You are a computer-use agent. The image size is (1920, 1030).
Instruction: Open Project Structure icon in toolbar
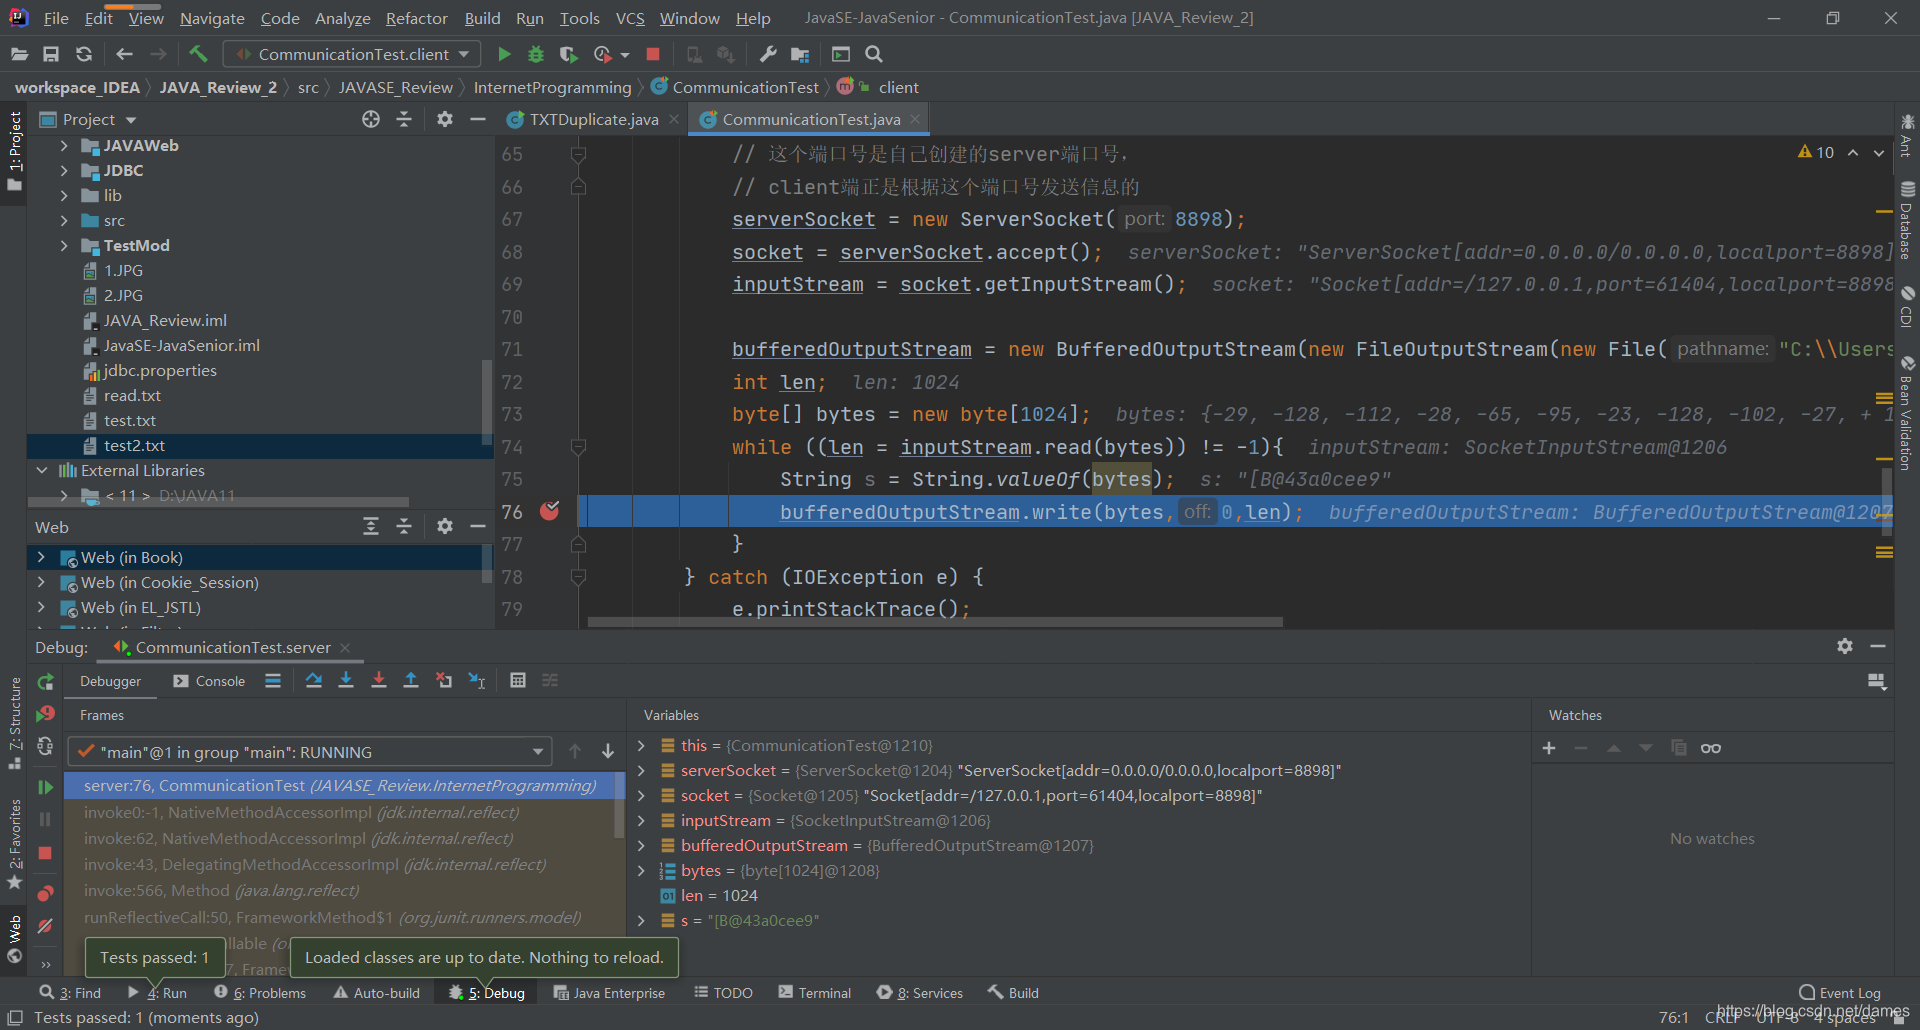pos(800,54)
